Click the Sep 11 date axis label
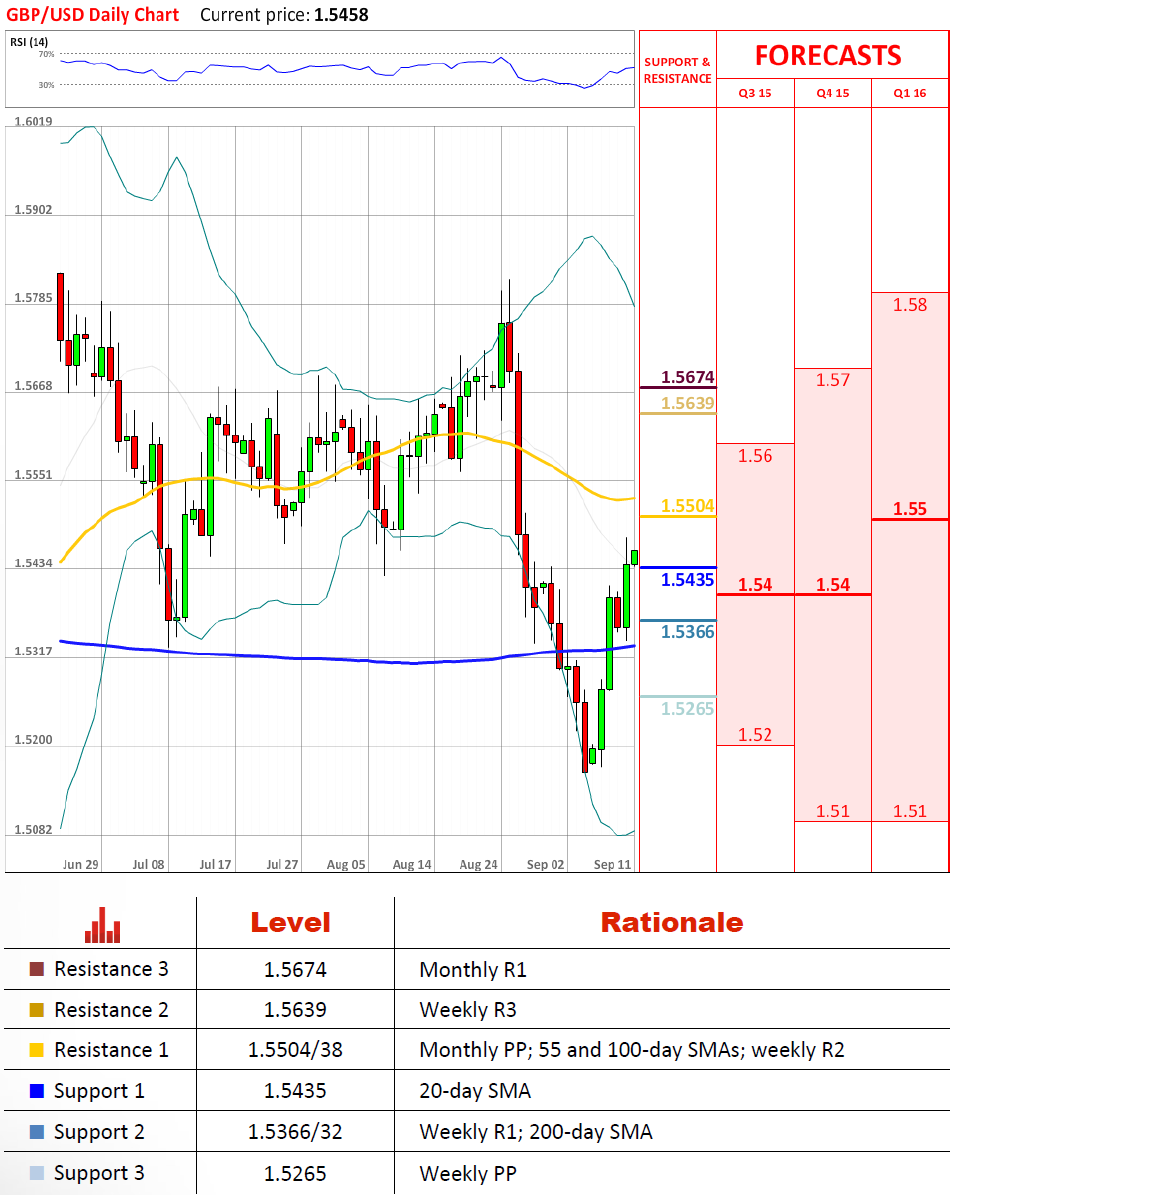Viewport: 1152px width, 1195px height. pos(613,864)
